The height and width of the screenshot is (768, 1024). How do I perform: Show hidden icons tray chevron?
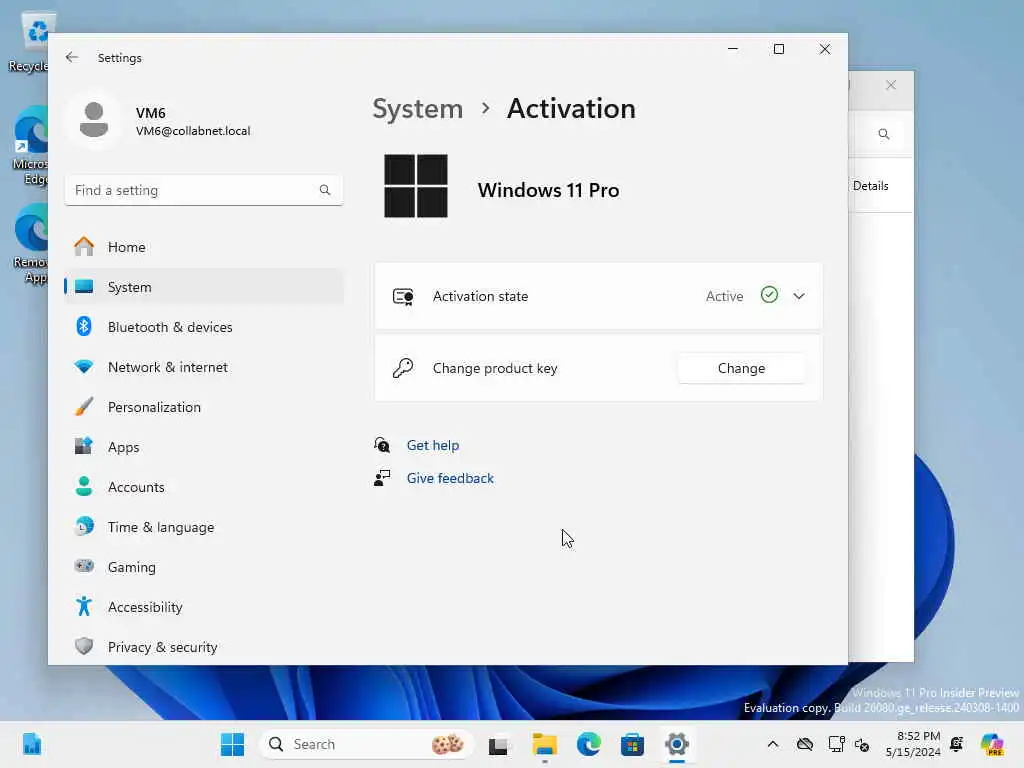pos(773,744)
